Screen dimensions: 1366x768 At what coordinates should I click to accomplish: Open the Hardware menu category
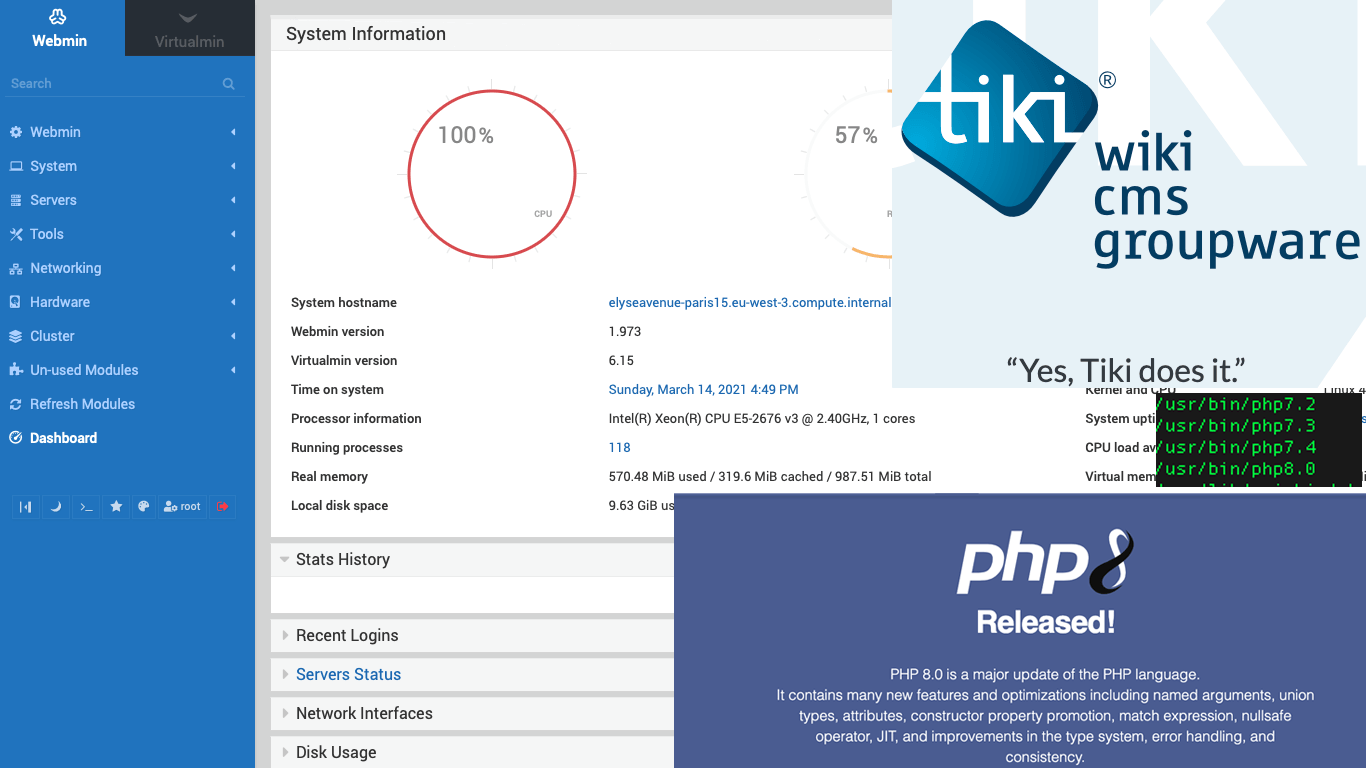(x=127, y=302)
